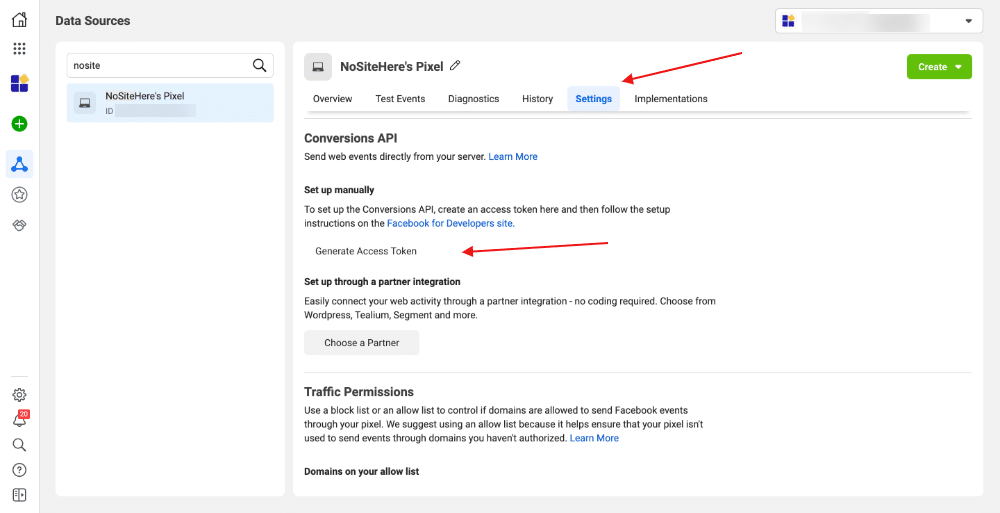Open the business account selector dropdown

tap(879, 21)
